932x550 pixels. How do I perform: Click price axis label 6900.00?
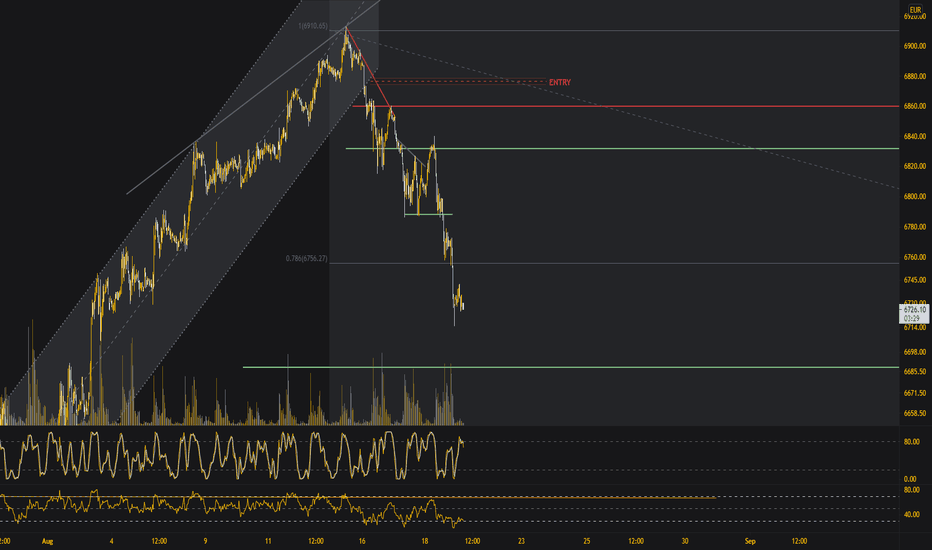pyautogui.click(x=914, y=46)
